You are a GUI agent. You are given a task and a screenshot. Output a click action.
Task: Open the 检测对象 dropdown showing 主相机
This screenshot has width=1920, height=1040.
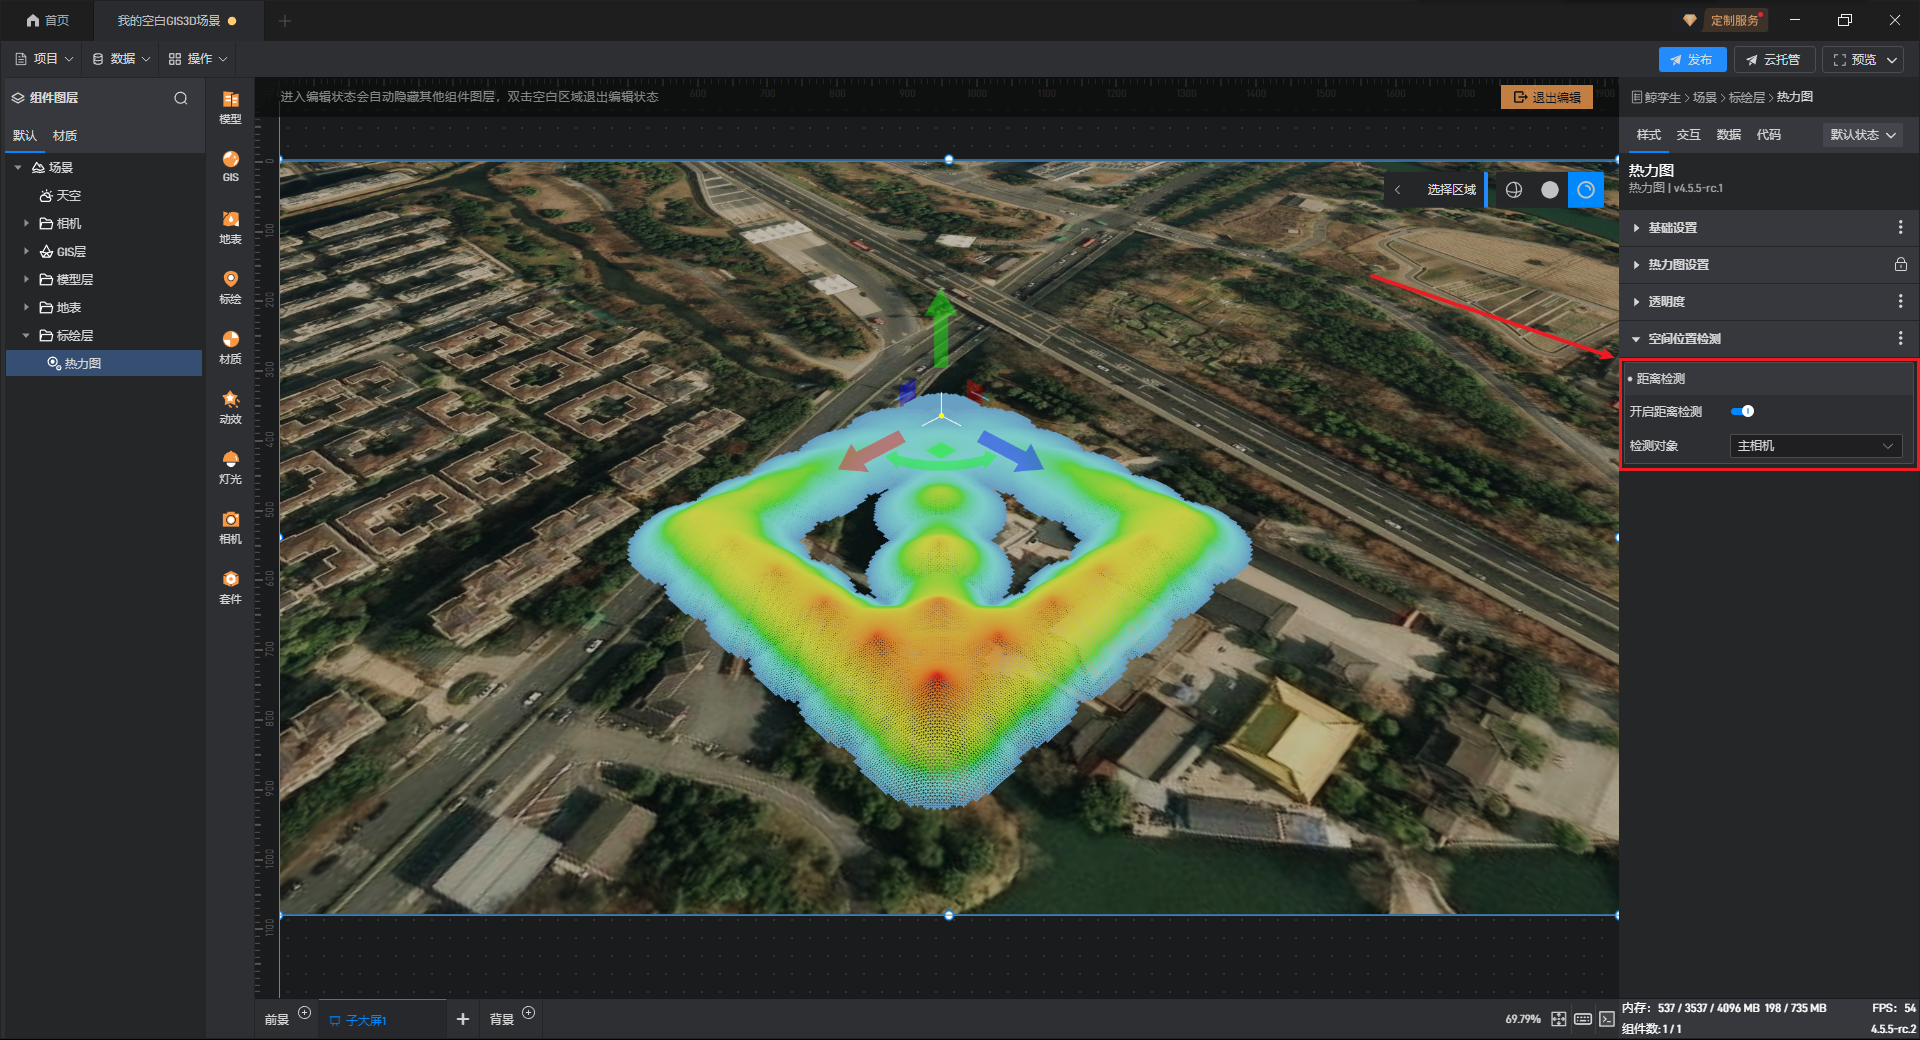(x=1815, y=446)
